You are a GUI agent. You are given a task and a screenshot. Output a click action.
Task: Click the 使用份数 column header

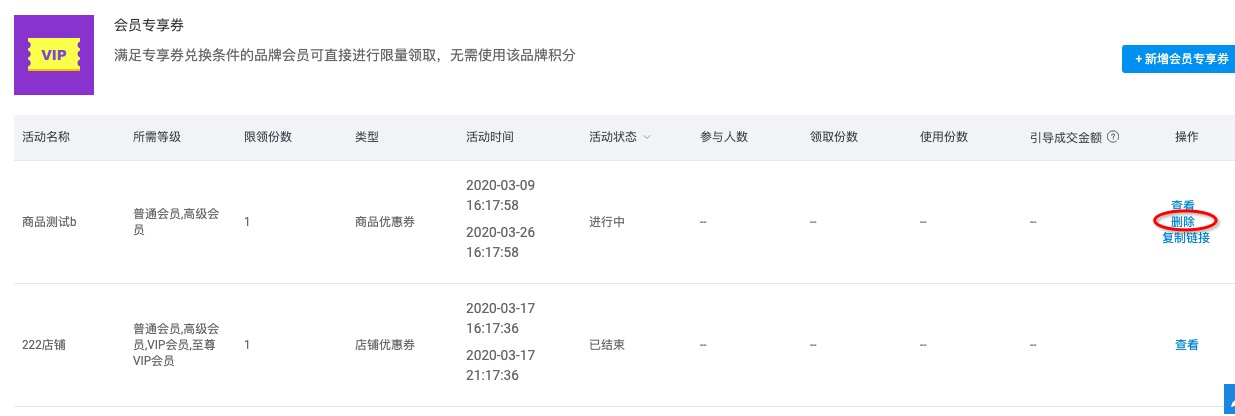pos(944,137)
